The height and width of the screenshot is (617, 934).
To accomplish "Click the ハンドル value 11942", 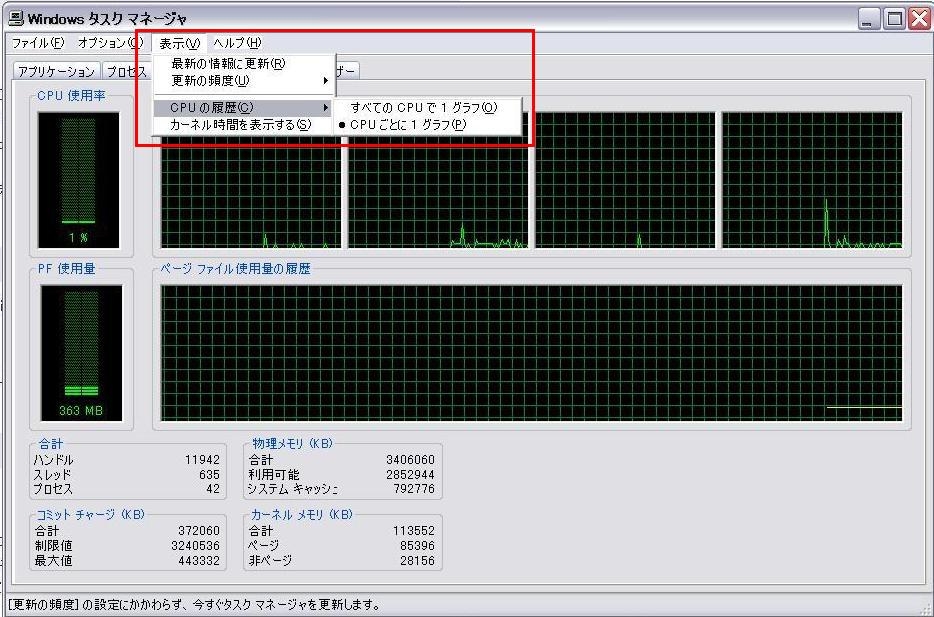I will pyautogui.click(x=202, y=460).
